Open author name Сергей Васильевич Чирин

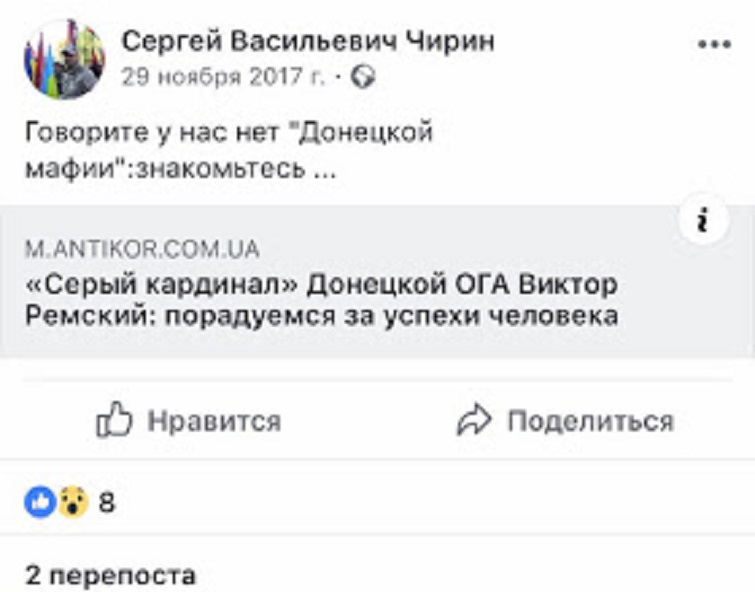[307, 41]
